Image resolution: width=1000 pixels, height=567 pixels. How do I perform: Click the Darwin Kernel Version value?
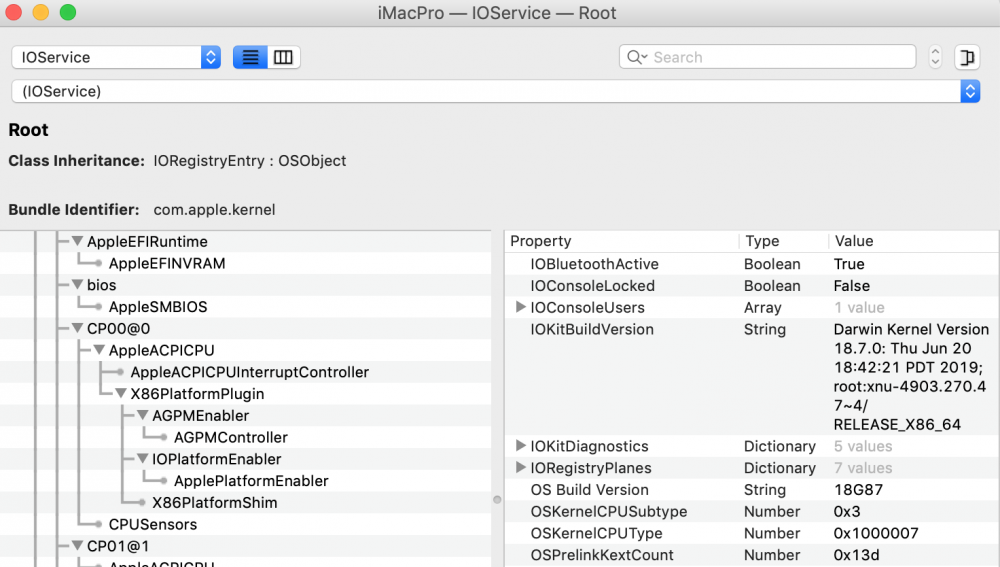[911, 377]
